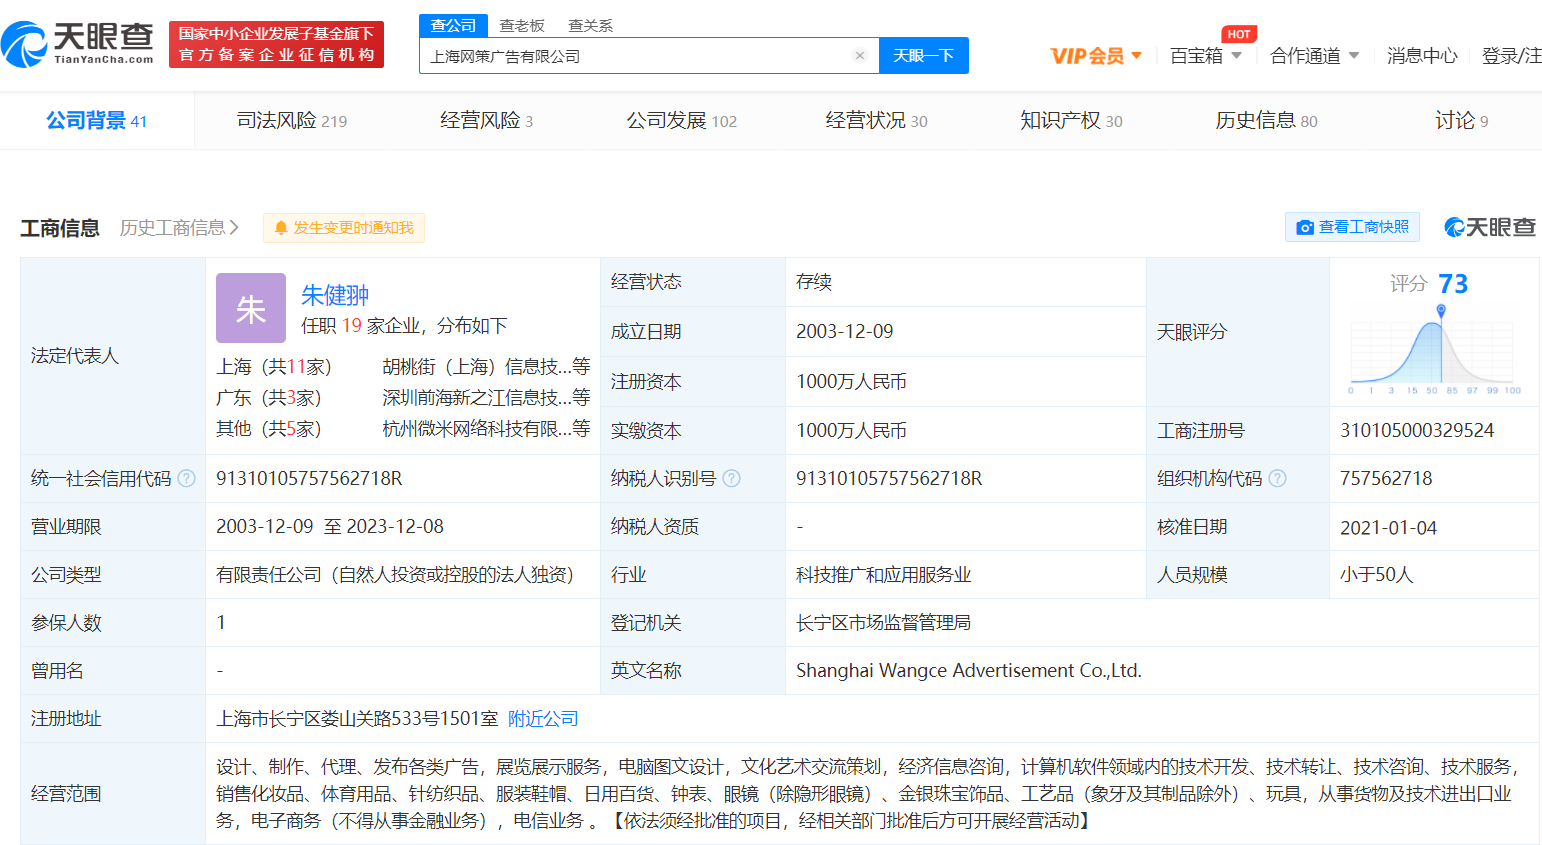Click help icon next to 纳税人识别号

[x=732, y=479]
